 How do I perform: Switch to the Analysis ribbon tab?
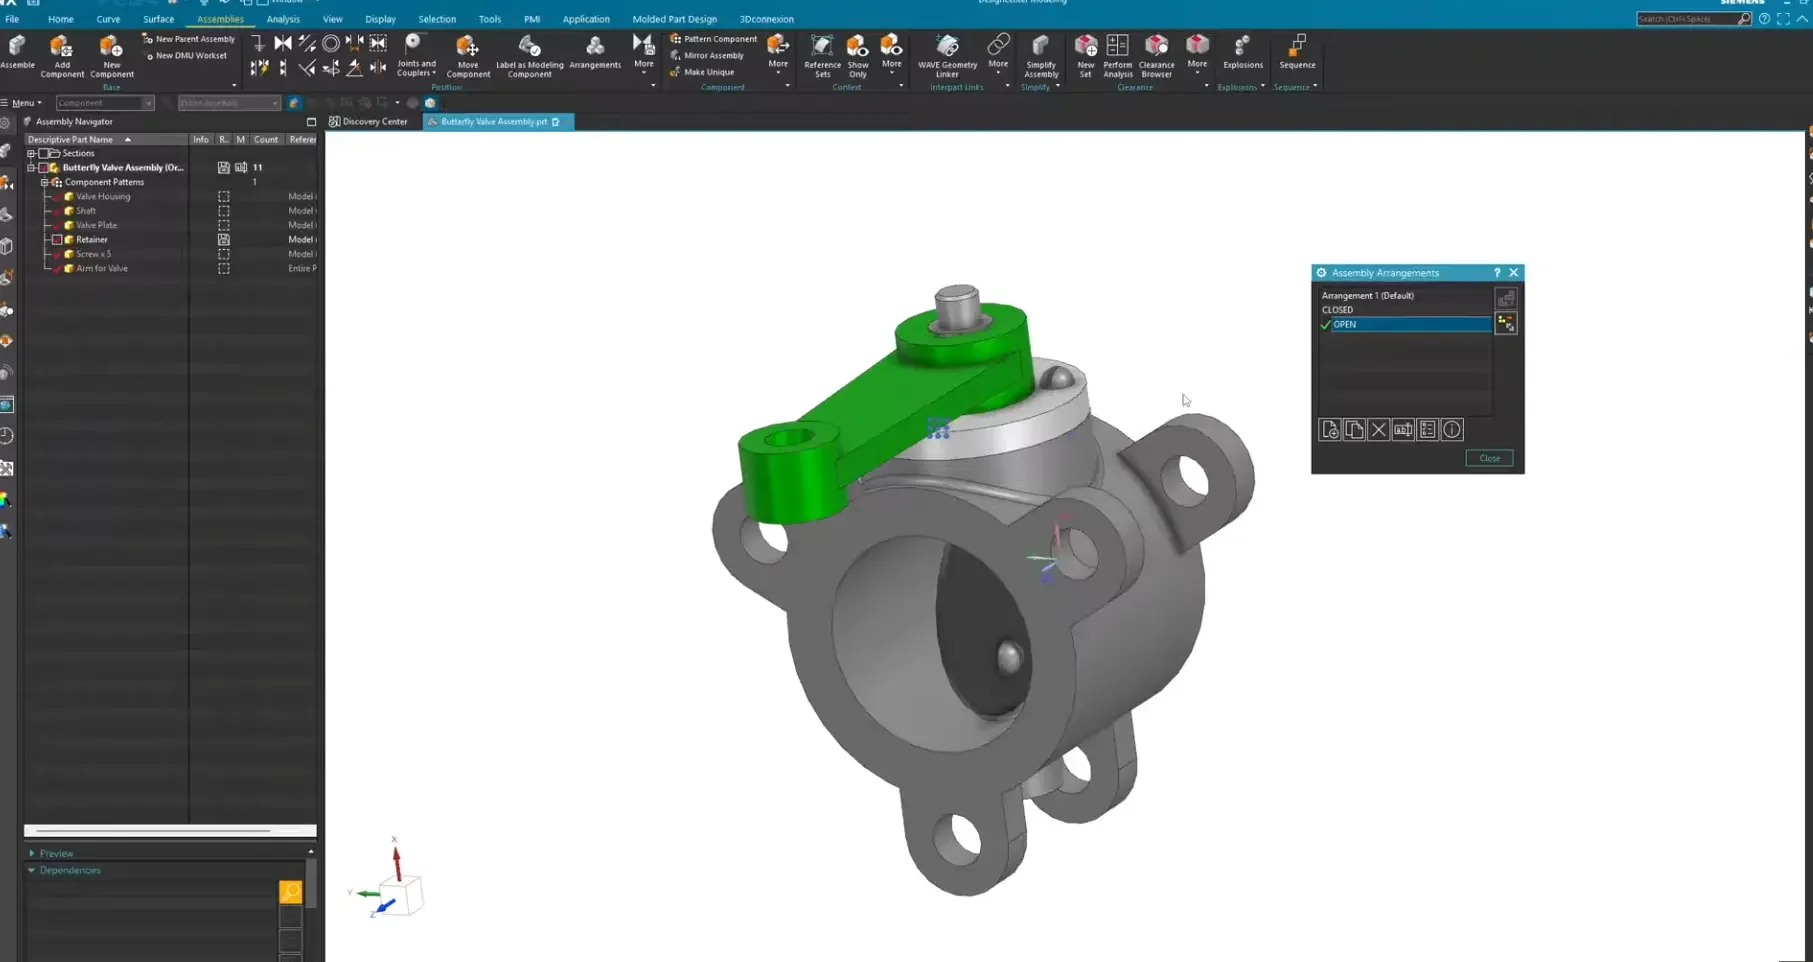click(x=283, y=19)
